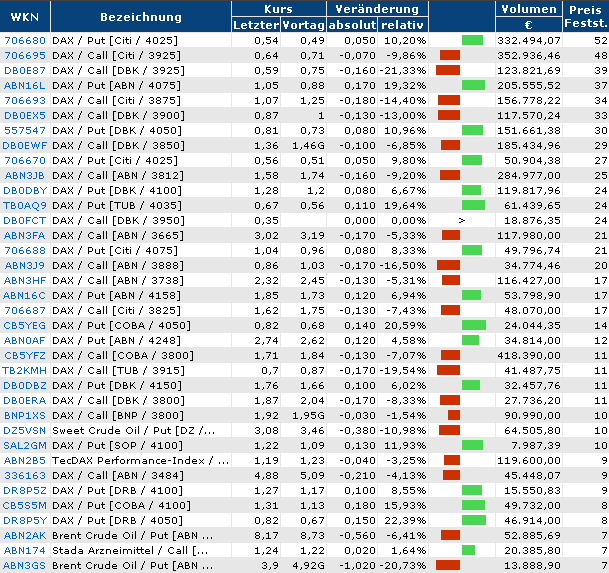Open WKN link DB0E87
The height and width of the screenshot is (573, 609).
[x=25, y=71]
